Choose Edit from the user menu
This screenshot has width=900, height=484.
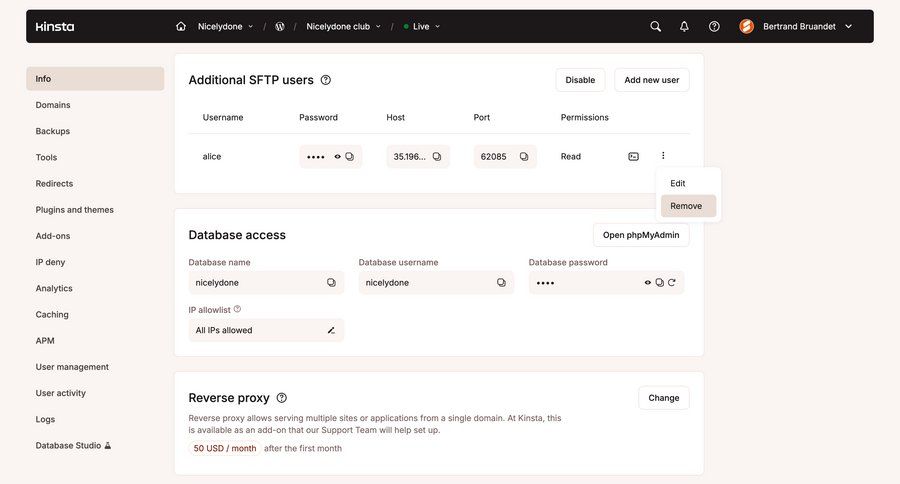pyautogui.click(x=688, y=183)
